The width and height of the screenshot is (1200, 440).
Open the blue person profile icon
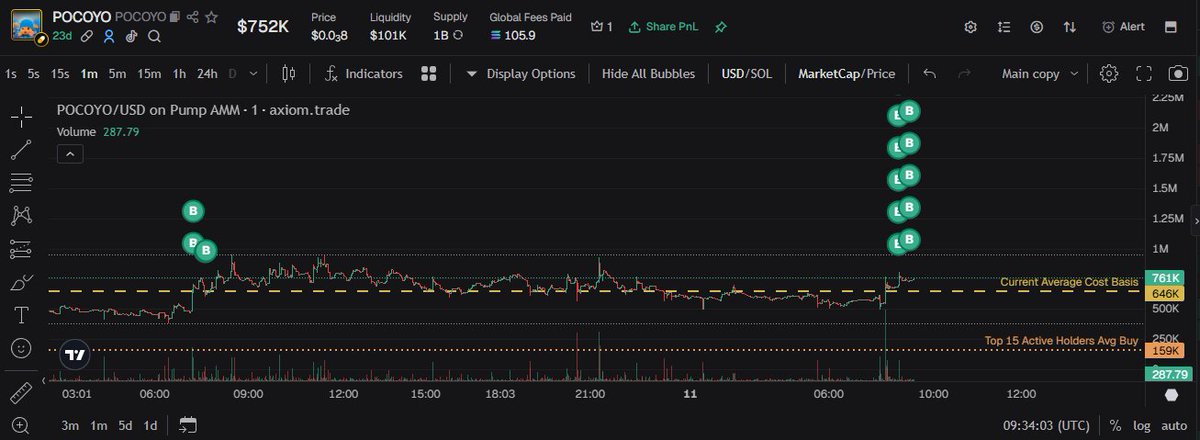click(x=109, y=36)
